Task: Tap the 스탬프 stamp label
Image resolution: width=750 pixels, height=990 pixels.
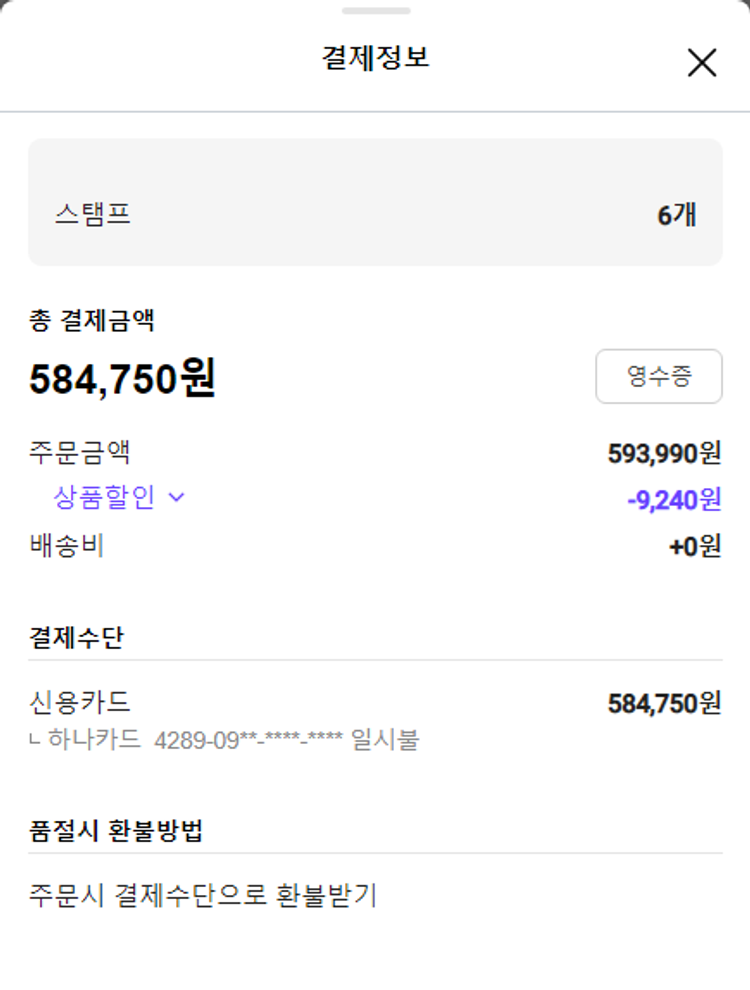Action: point(93,214)
